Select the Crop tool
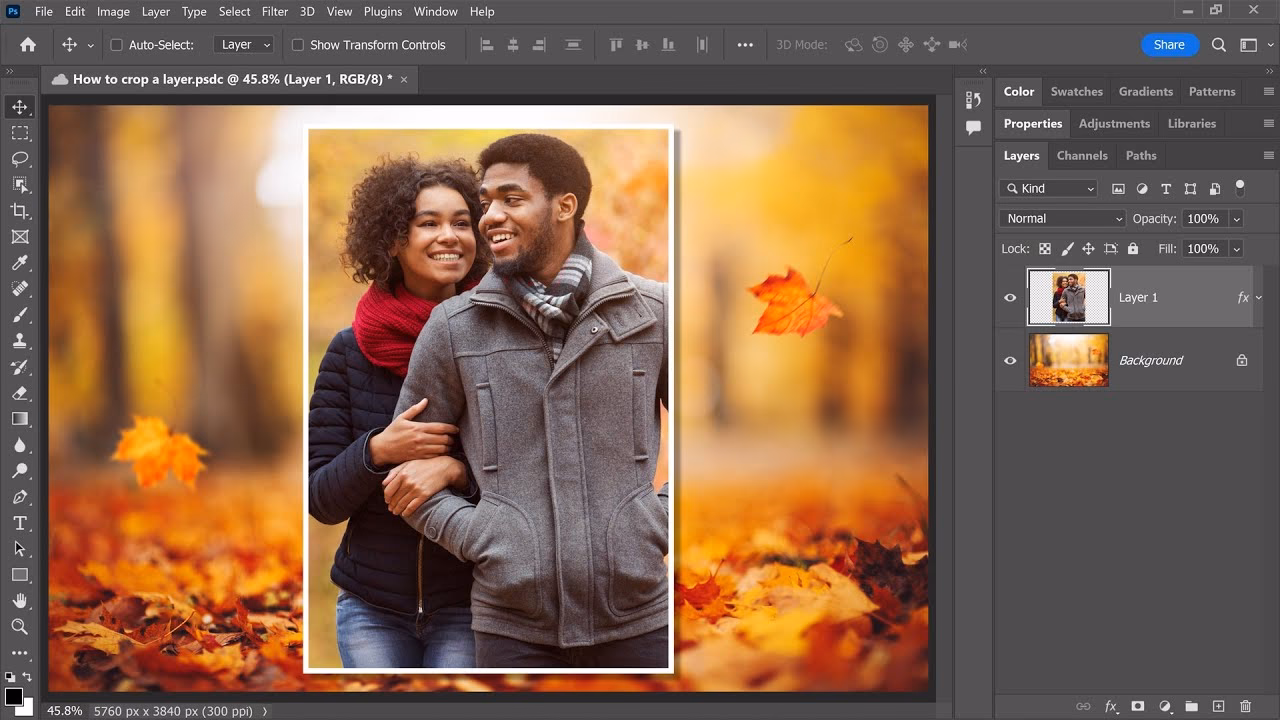The width and height of the screenshot is (1280, 720). point(19,211)
